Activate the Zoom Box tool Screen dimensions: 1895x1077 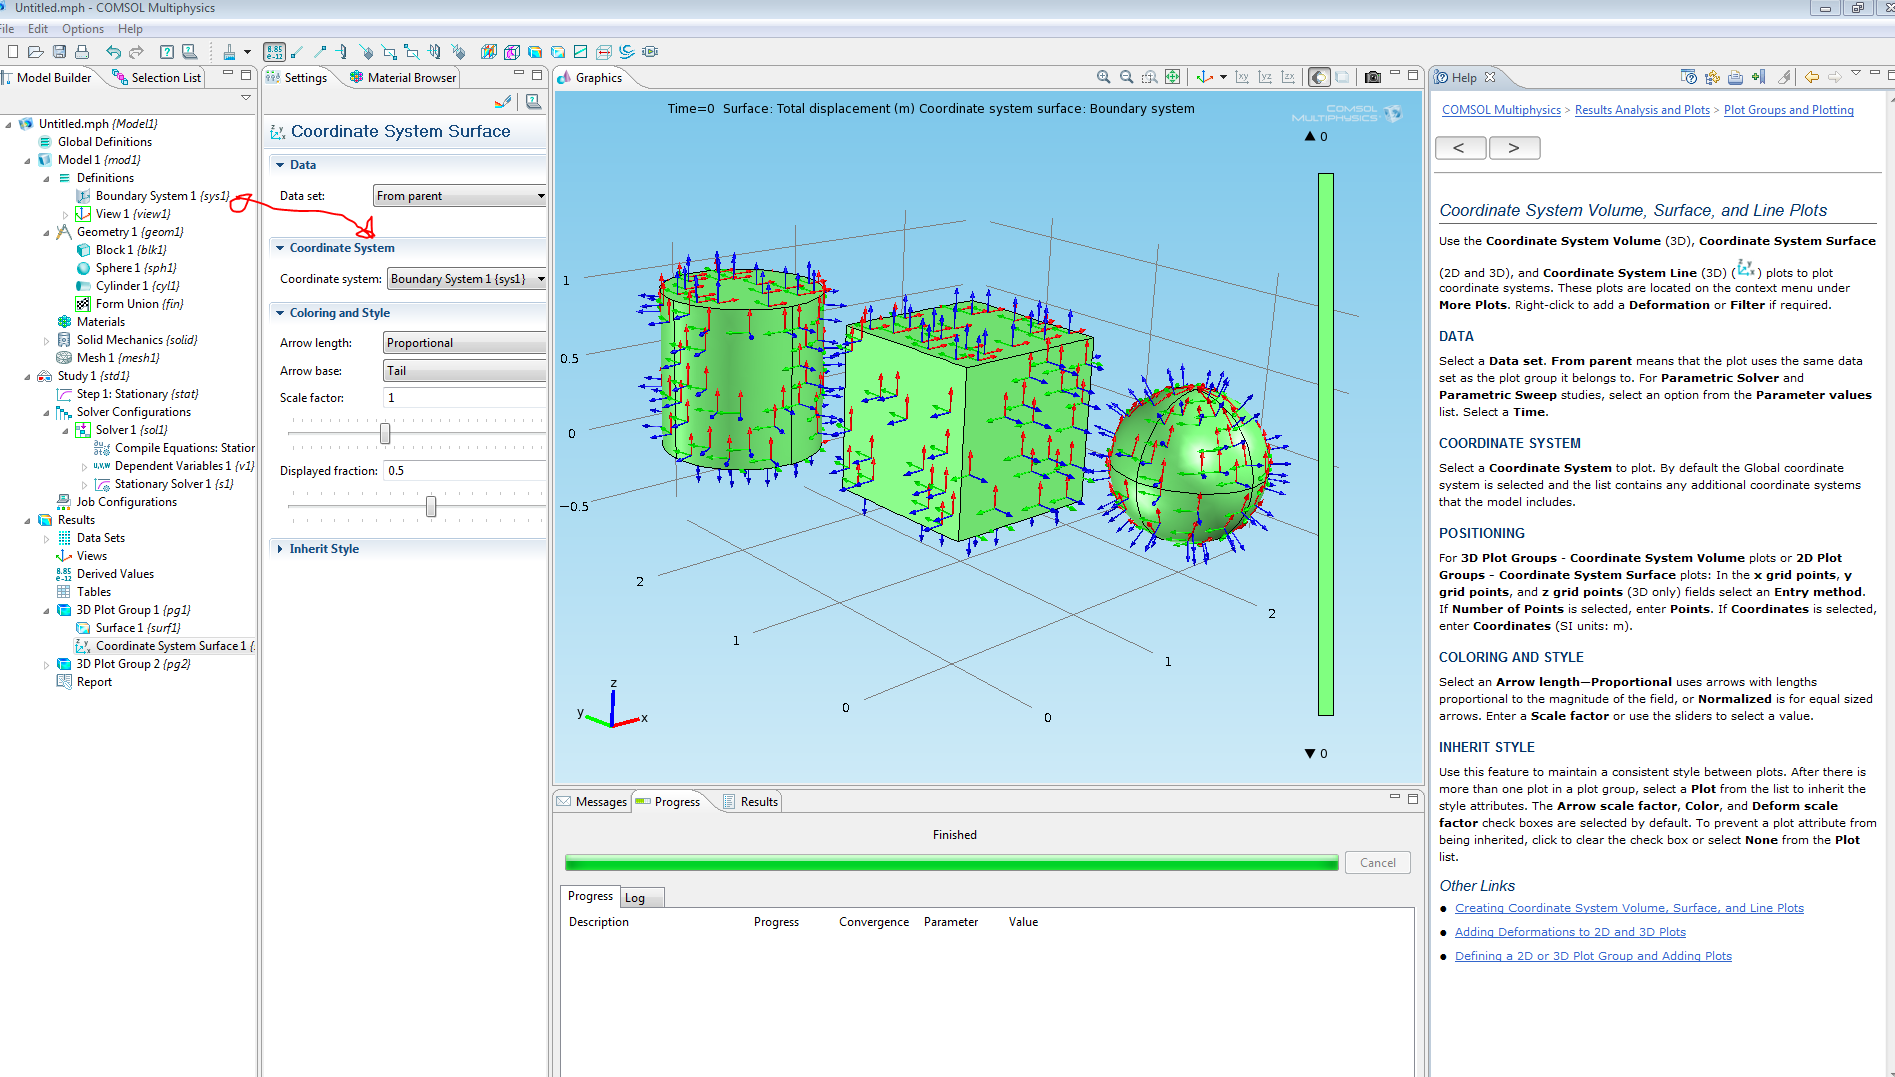click(x=1149, y=77)
